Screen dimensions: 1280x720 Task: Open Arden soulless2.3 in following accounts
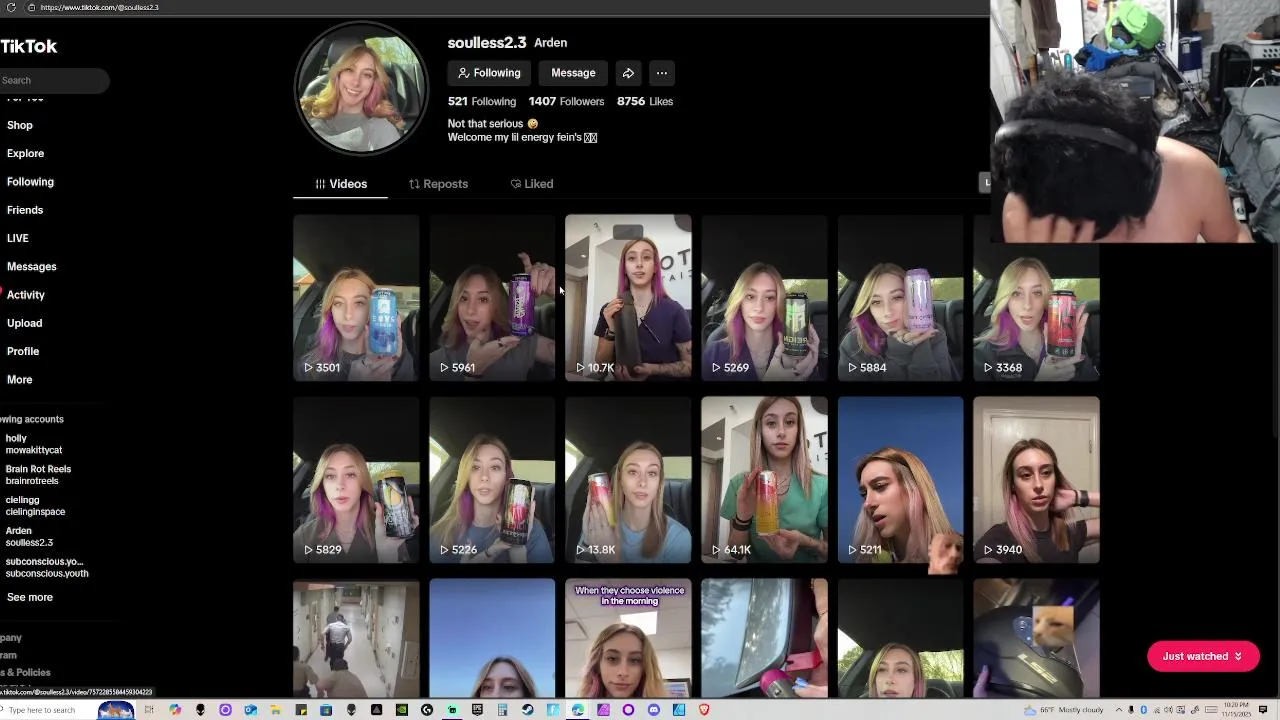click(29, 537)
